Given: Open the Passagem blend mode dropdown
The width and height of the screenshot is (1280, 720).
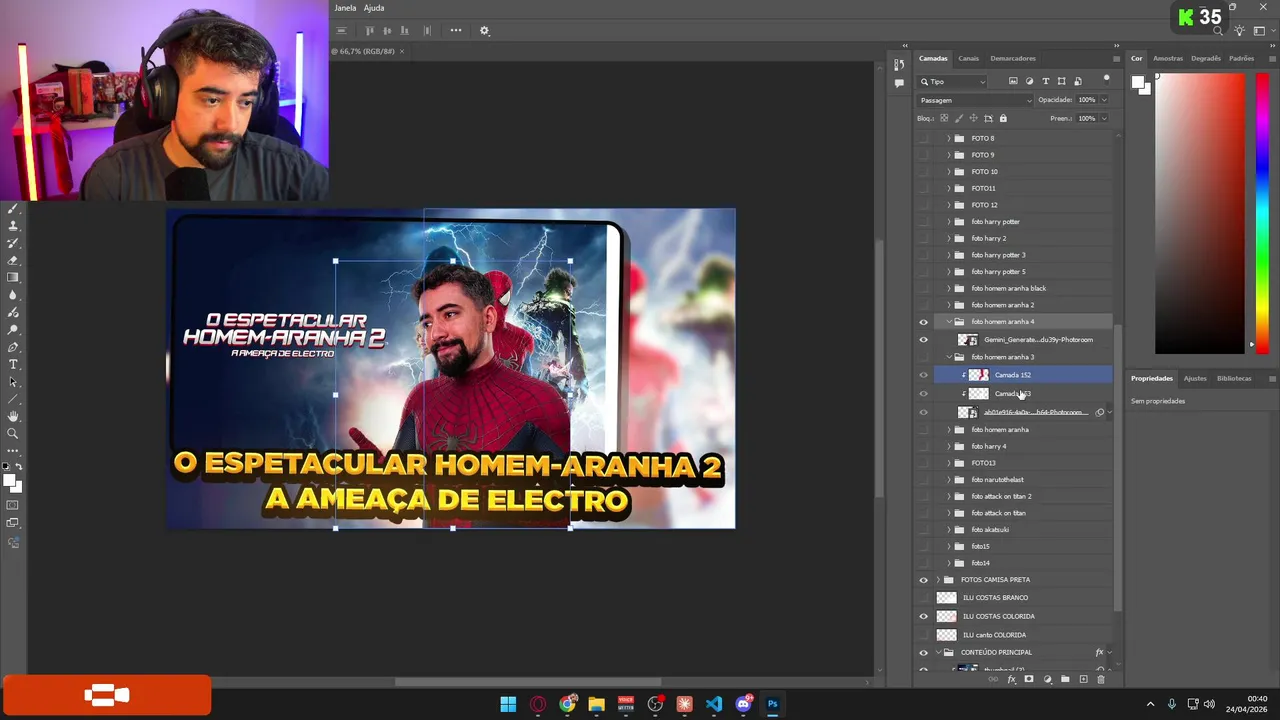Looking at the screenshot, I should point(975,100).
